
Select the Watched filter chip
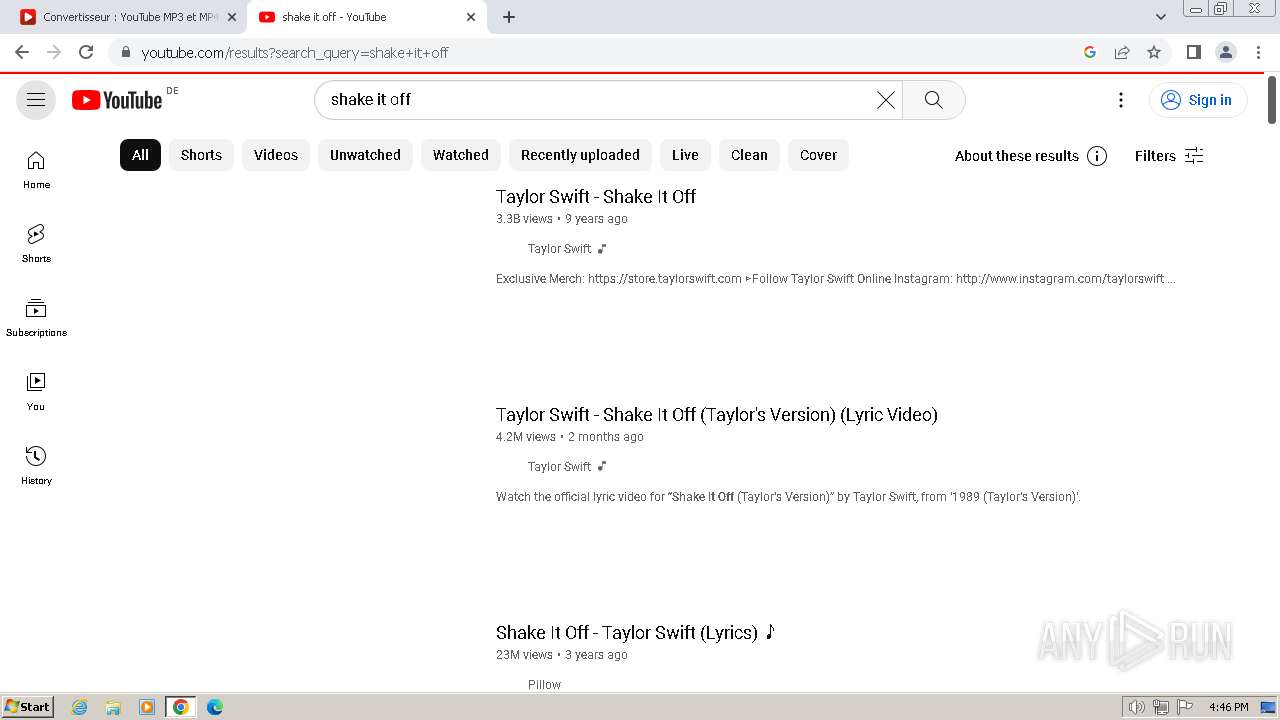point(461,155)
